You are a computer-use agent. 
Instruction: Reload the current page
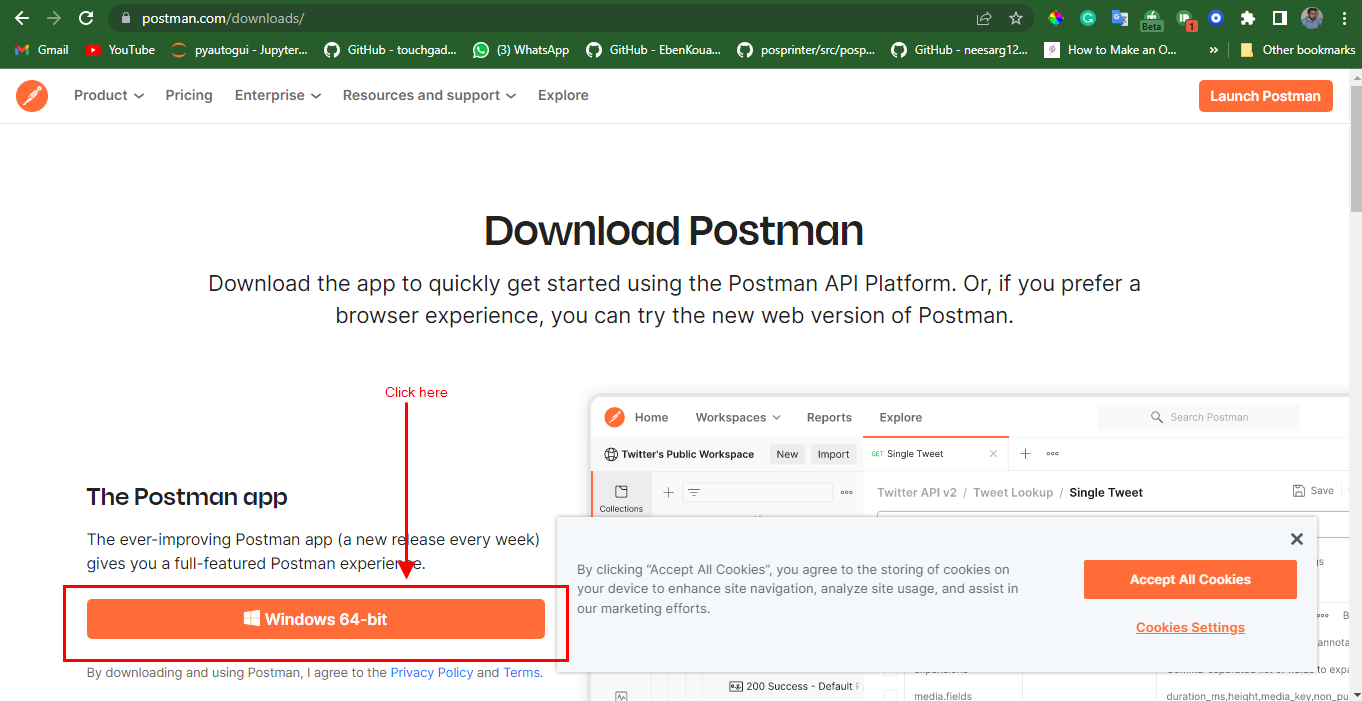[86, 17]
